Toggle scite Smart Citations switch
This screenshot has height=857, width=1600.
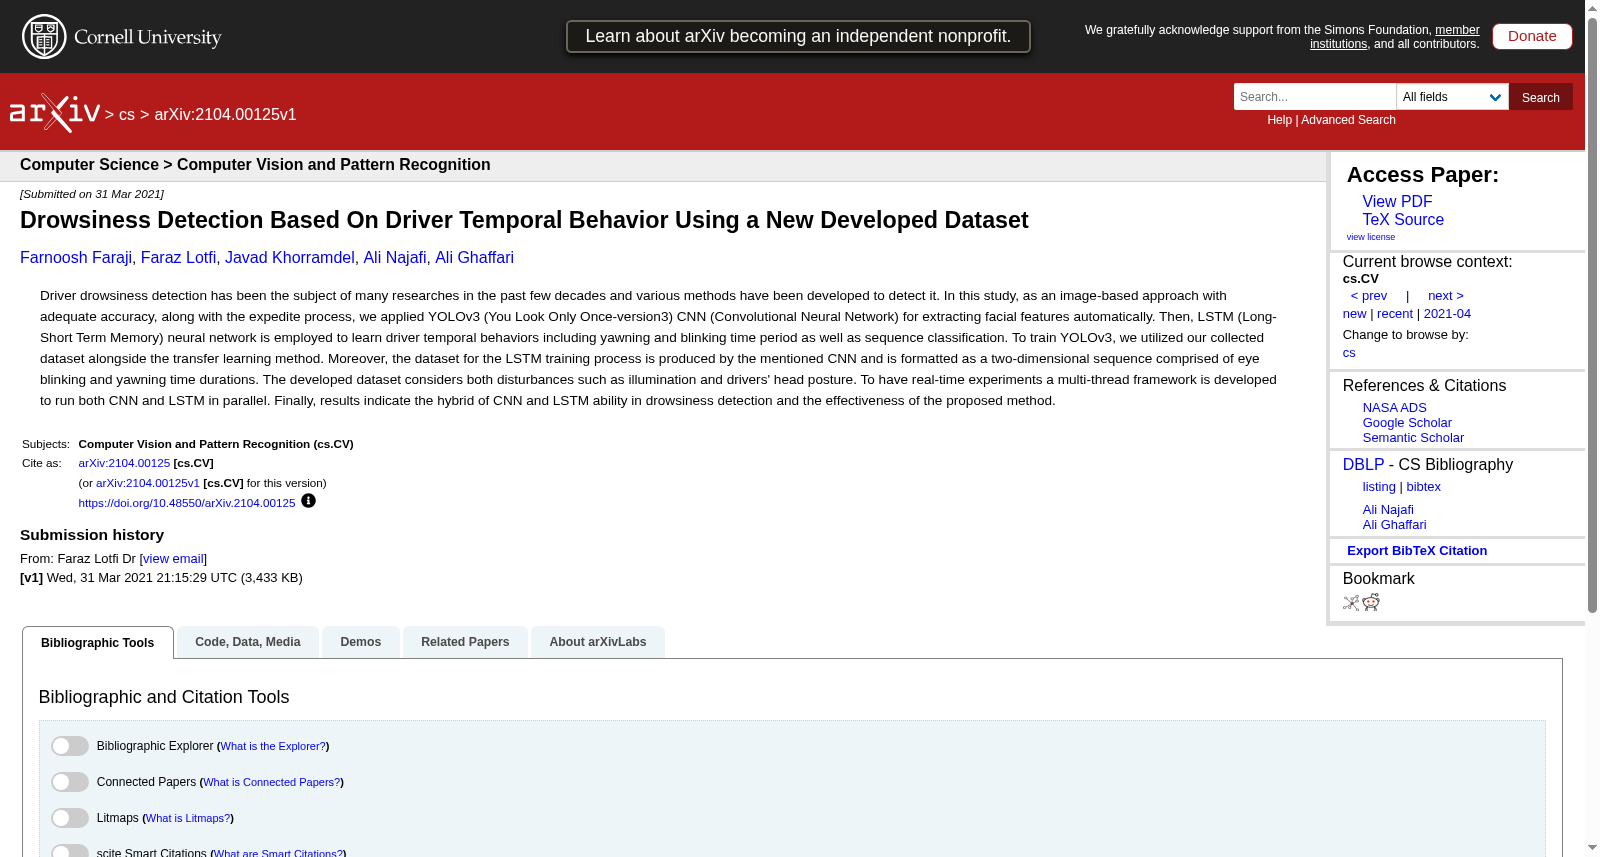tap(70, 851)
